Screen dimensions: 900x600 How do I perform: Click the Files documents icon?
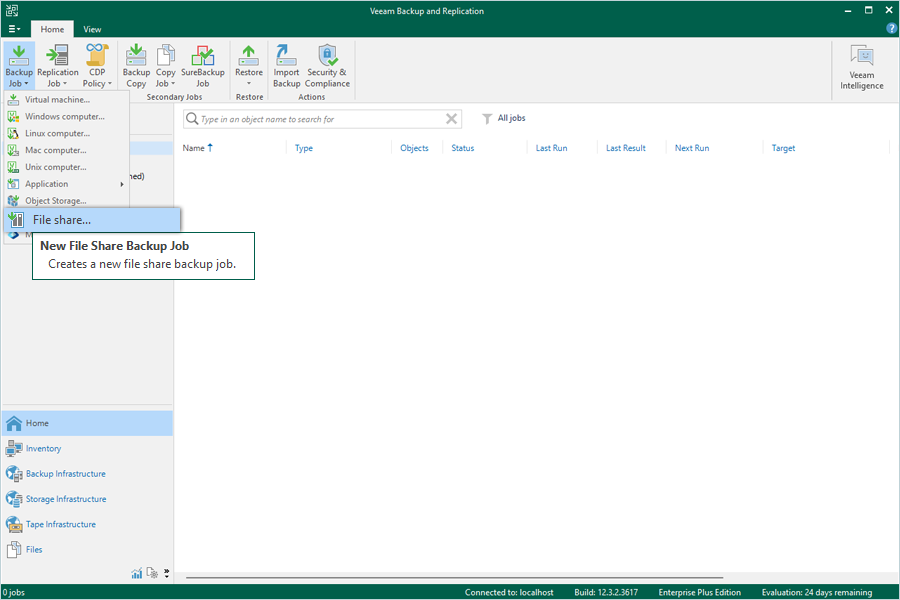click(x=14, y=549)
